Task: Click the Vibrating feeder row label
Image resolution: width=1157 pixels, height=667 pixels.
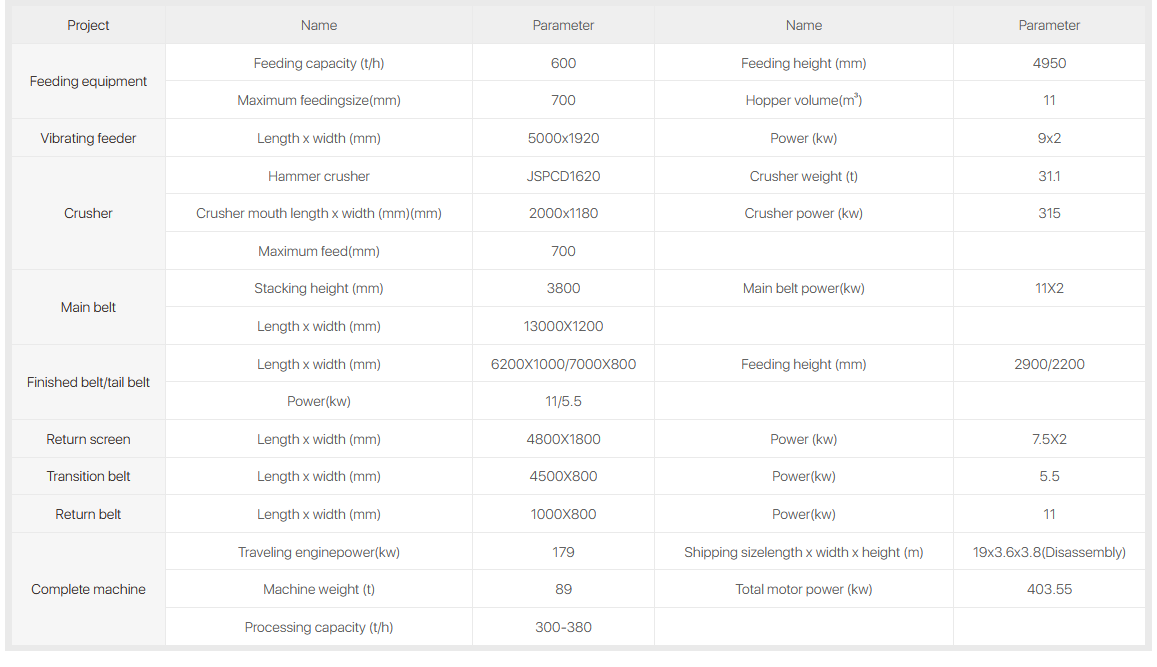Action: click(x=88, y=138)
